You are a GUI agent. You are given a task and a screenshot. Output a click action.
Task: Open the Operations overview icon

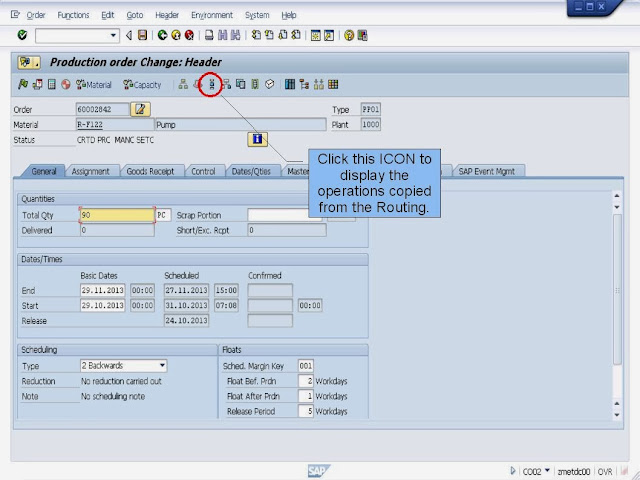(212, 84)
